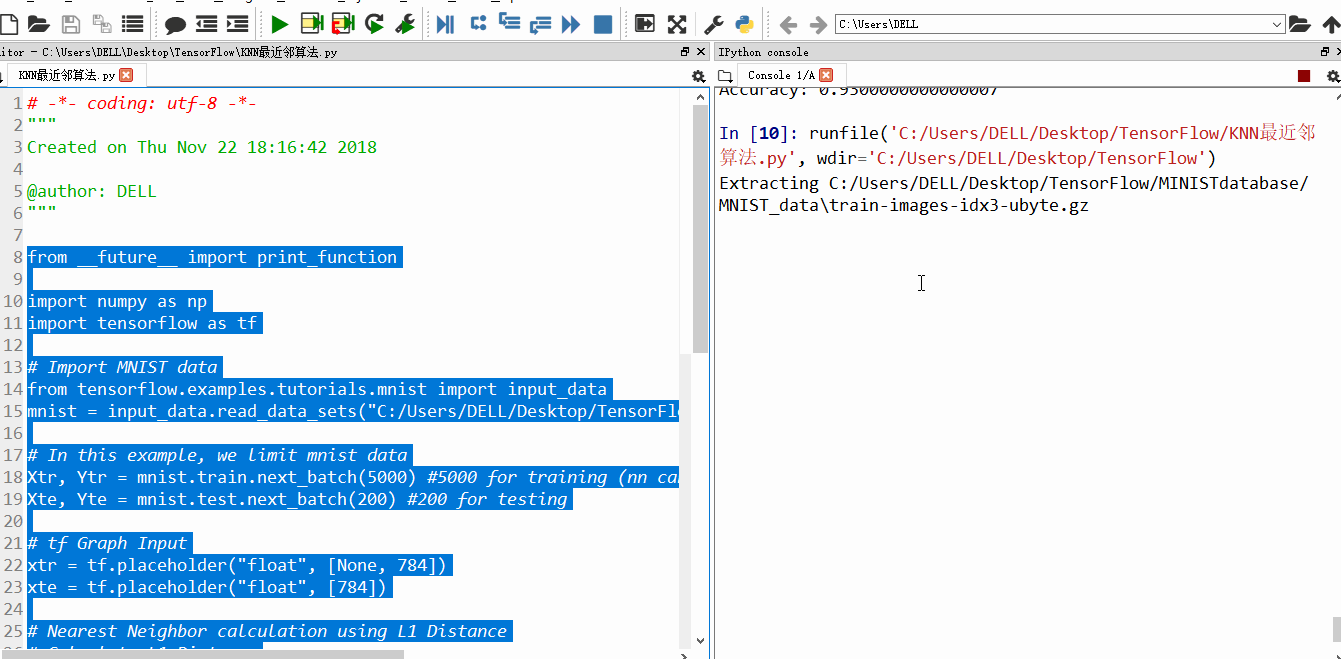Run the current cell

[x=312, y=24]
